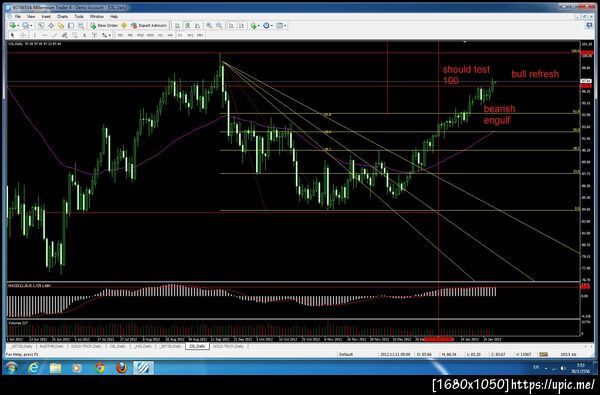Open the Help menu
Screen dimensions: 600x395
[114, 17]
